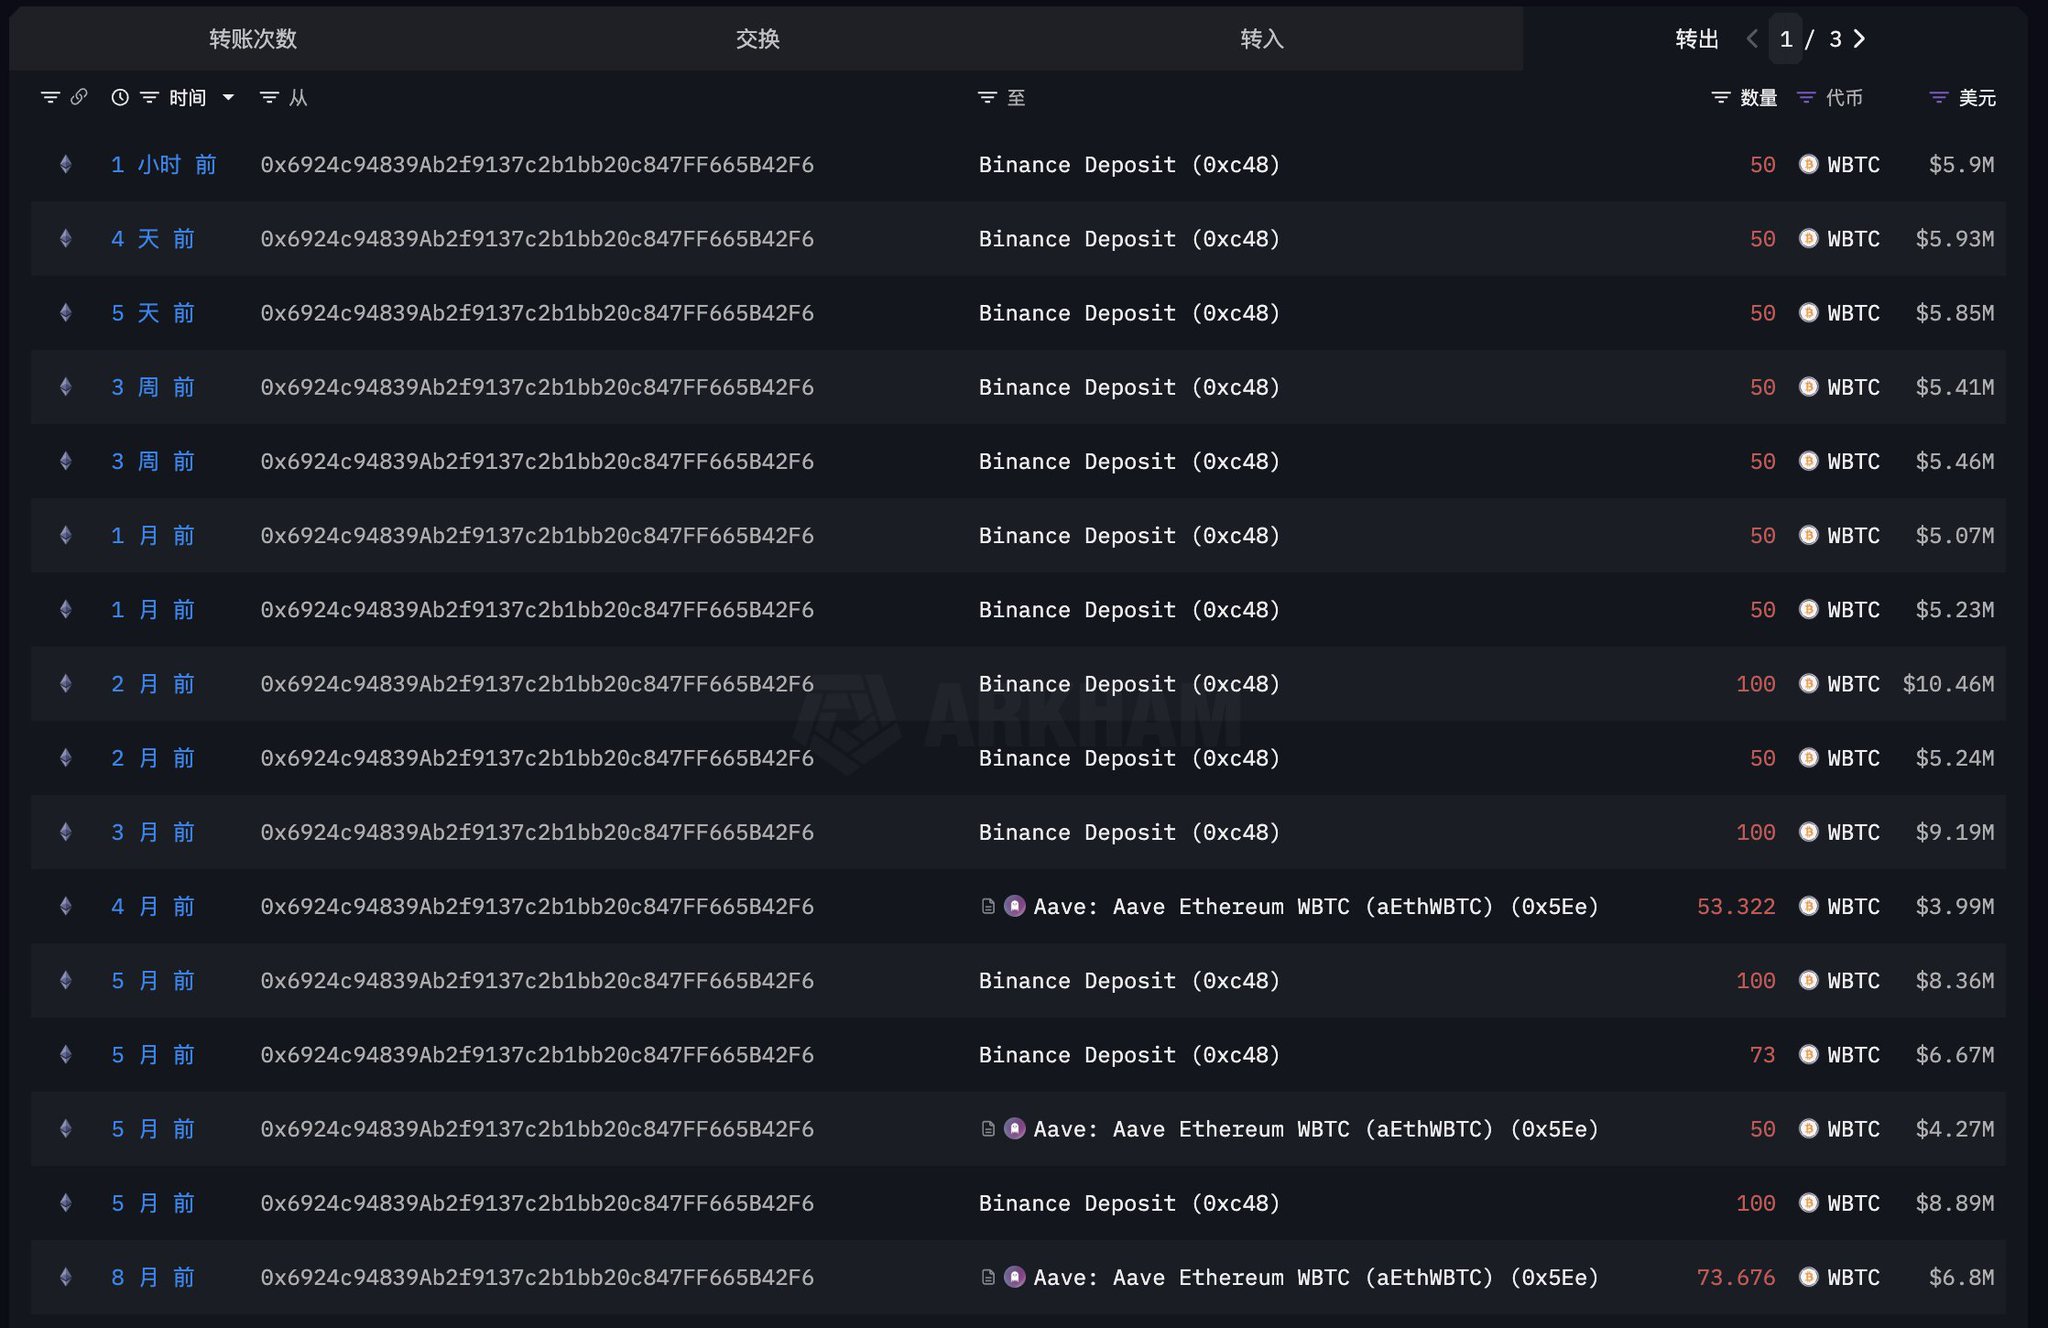Screen dimensions: 2048x1328
Task: Click the WBTC token icon in $10.46M row
Action: [x=1808, y=683]
